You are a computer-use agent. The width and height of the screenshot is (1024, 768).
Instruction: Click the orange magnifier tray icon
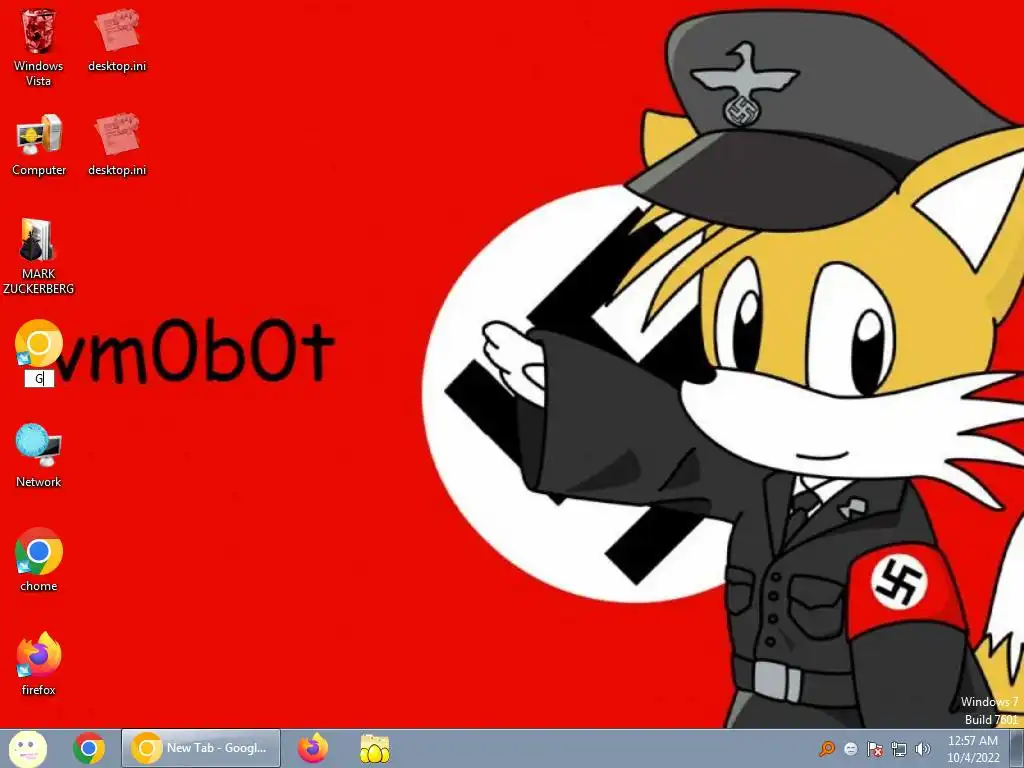(827, 749)
